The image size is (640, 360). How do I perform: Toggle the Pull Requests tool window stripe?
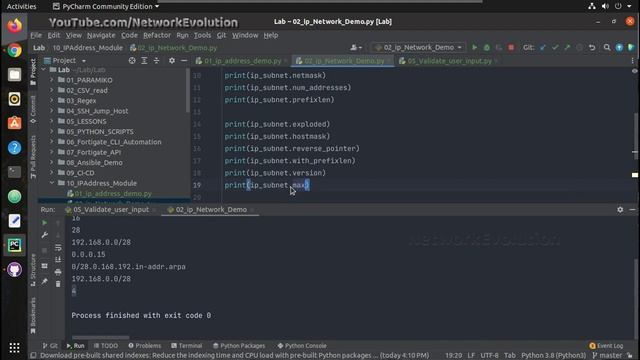click(33, 157)
